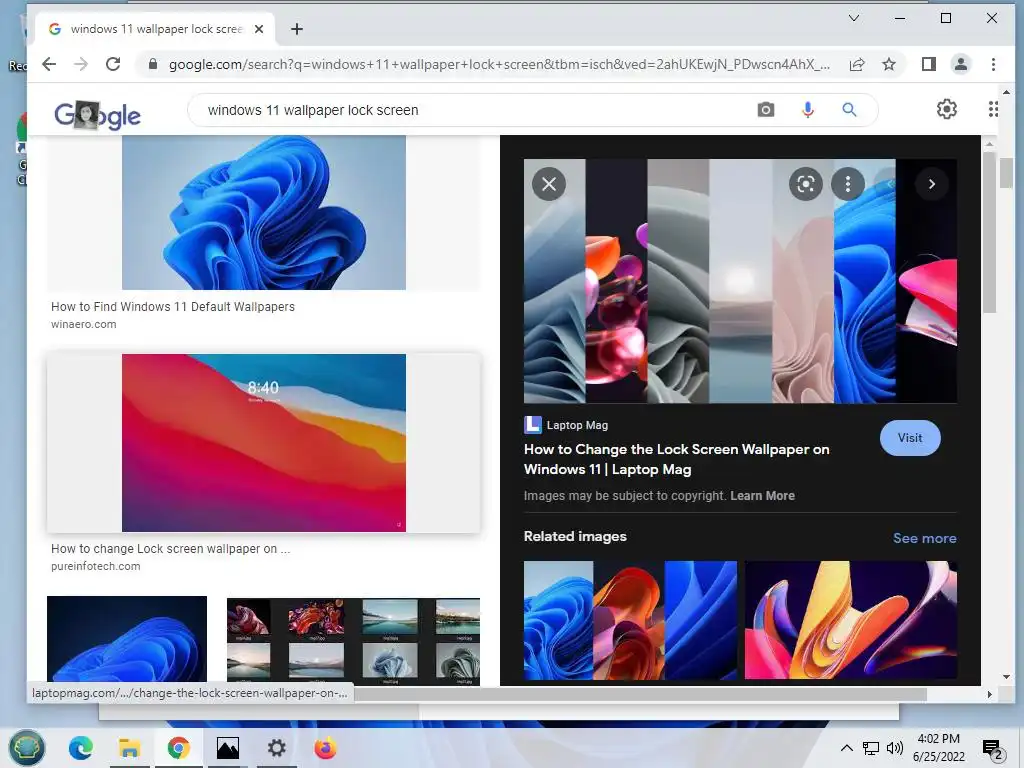Open the blue bloom related image thumbnail
1024x768 pixels.
[x=630, y=620]
